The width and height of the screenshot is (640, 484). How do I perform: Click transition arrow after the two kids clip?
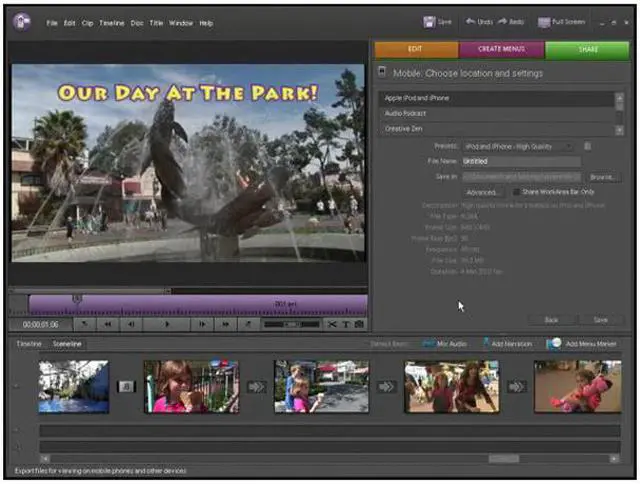(x=386, y=386)
